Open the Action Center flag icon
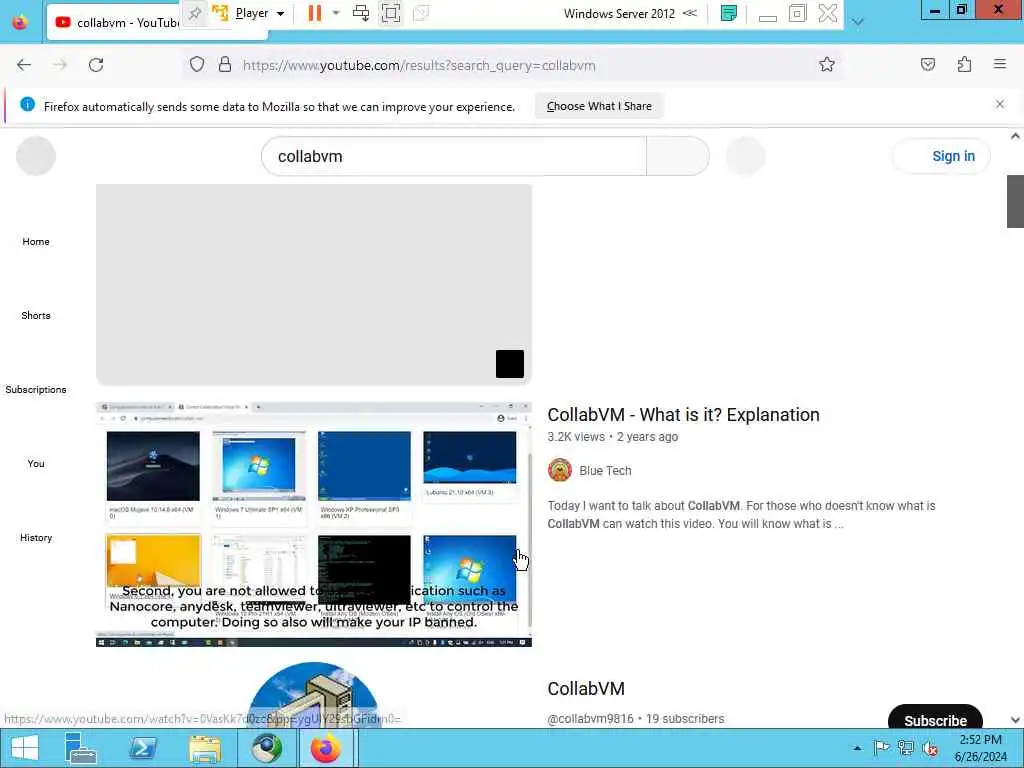The height and width of the screenshot is (768, 1024). point(881,748)
